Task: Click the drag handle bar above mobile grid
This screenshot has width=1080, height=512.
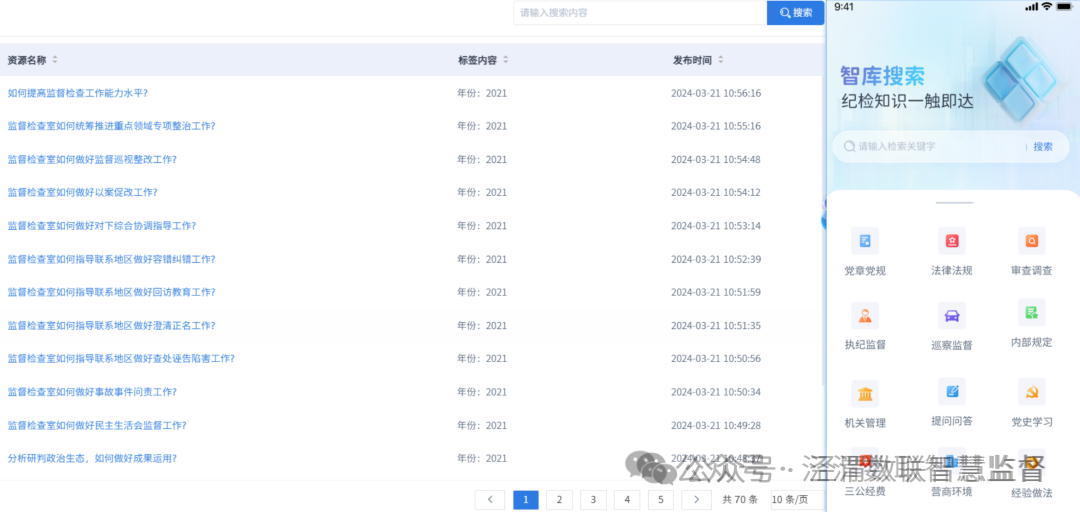Action: click(955, 203)
